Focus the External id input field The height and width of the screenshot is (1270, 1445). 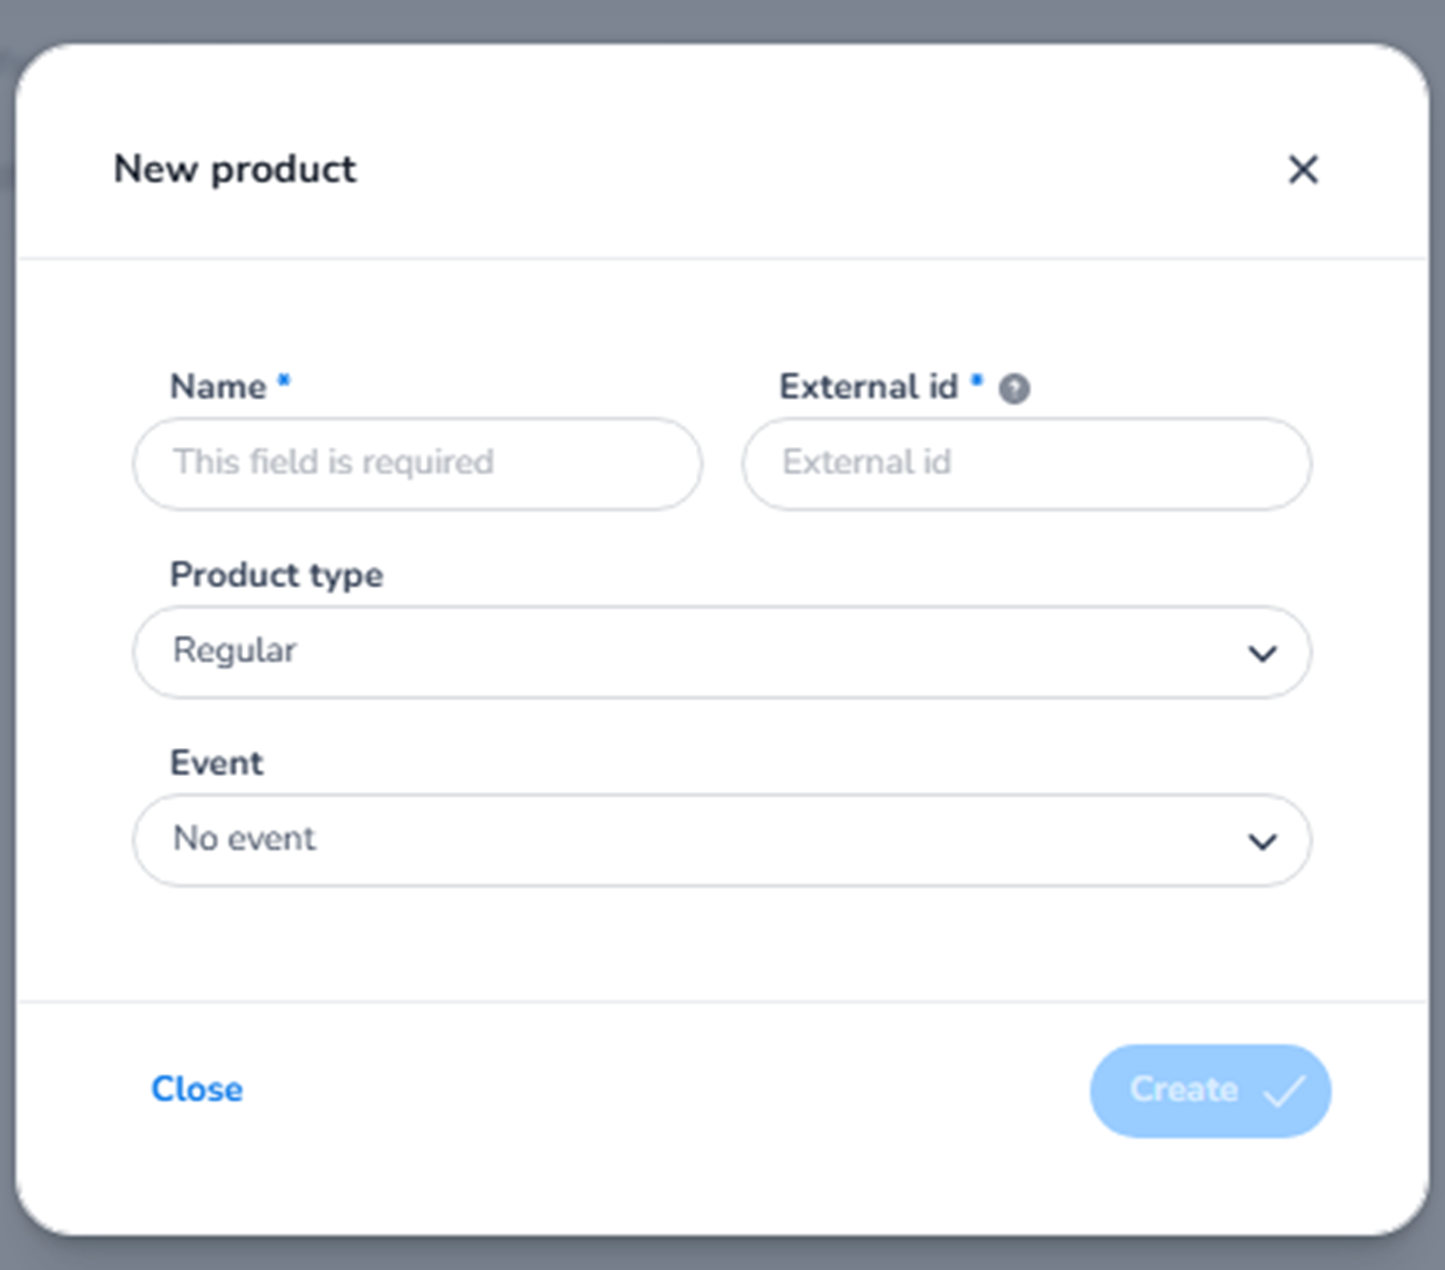coord(1026,464)
